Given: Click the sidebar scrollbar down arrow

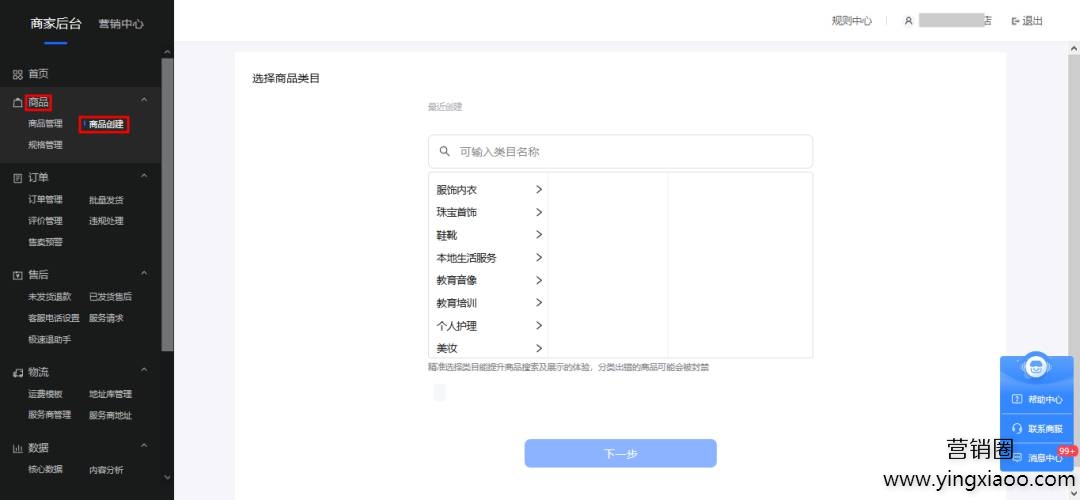Looking at the screenshot, I should (x=167, y=477).
